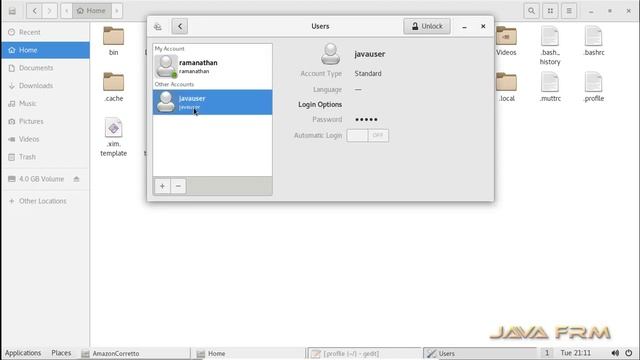Click the volume speaker icon
Image resolution: width=640 pixels, height=360 pixels.
click(615, 353)
